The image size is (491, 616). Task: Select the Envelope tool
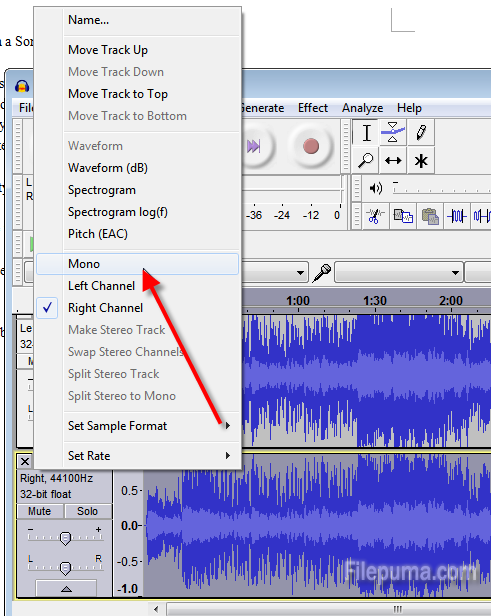click(x=393, y=133)
